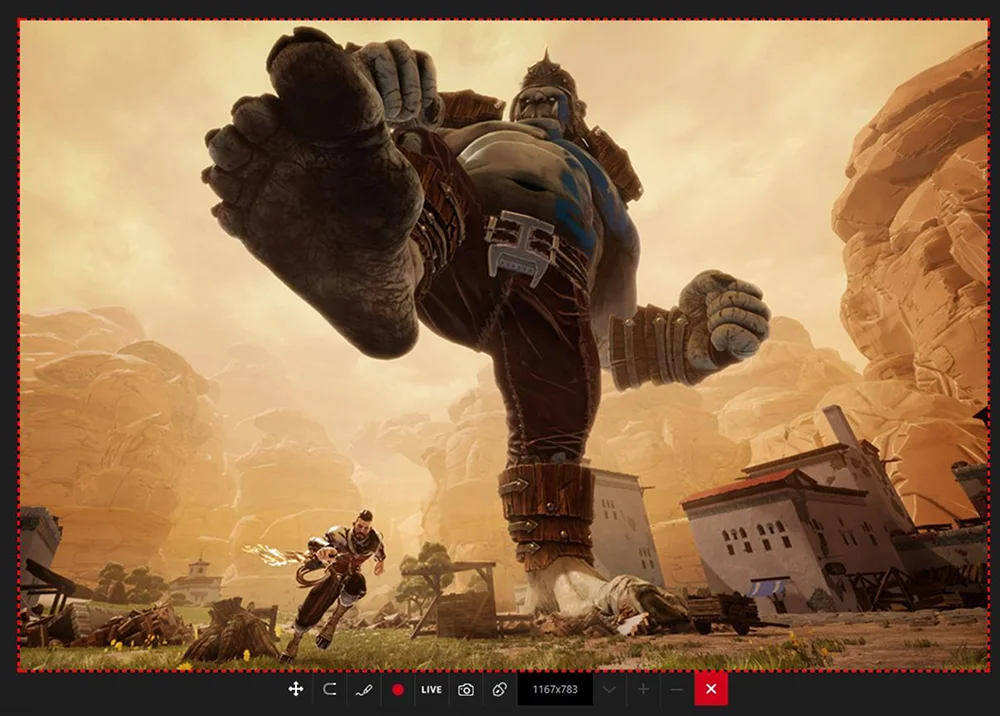Image resolution: width=1000 pixels, height=716 pixels.
Task: Activate the drawing pen tool
Action: tap(363, 689)
